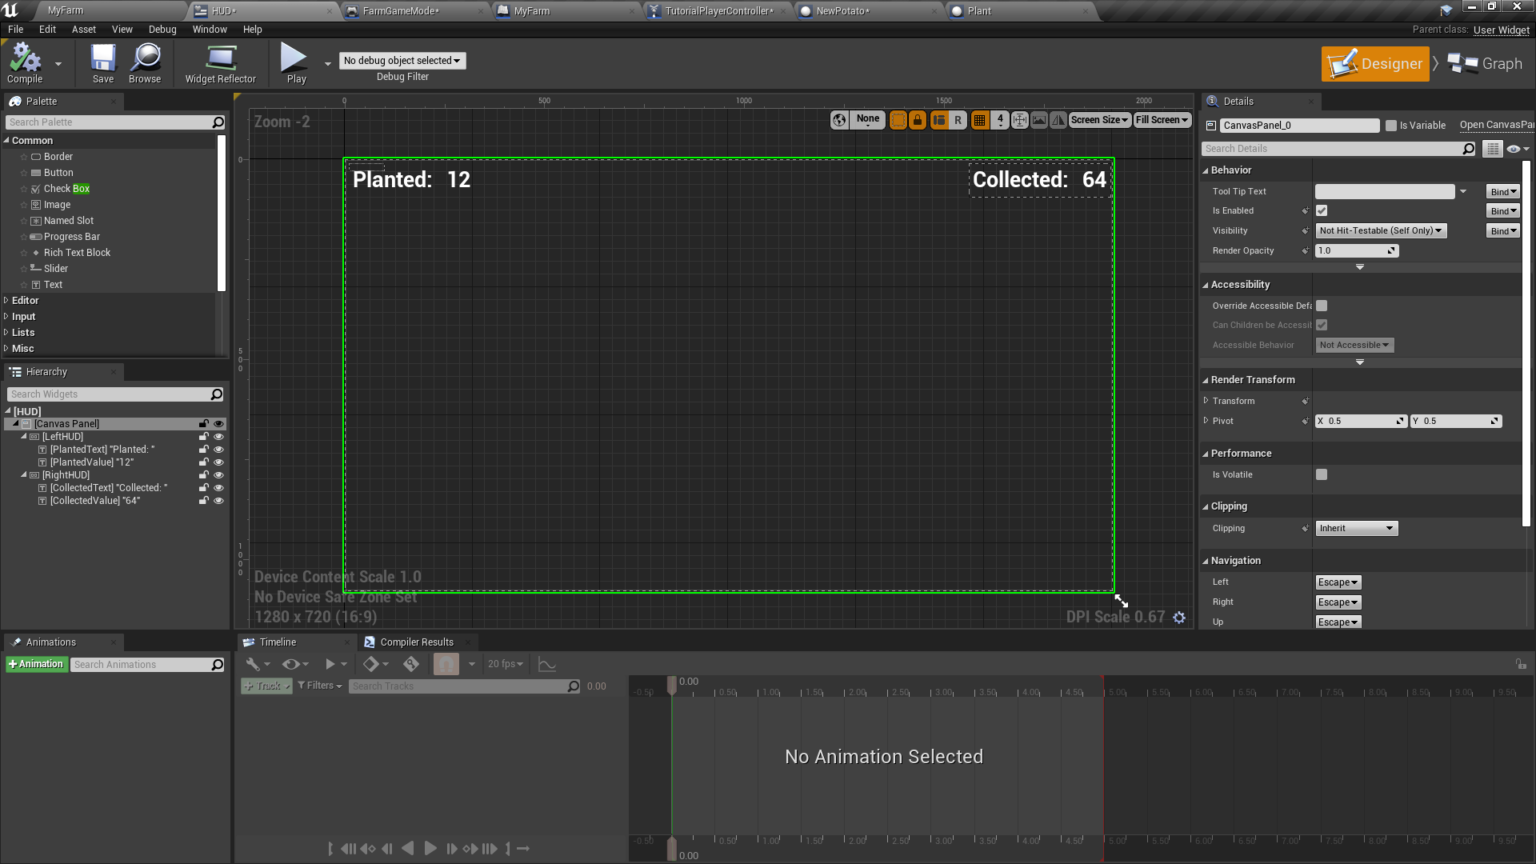Toggle the magnet snapping icon in timeline
The width and height of the screenshot is (1536, 864).
point(445,663)
